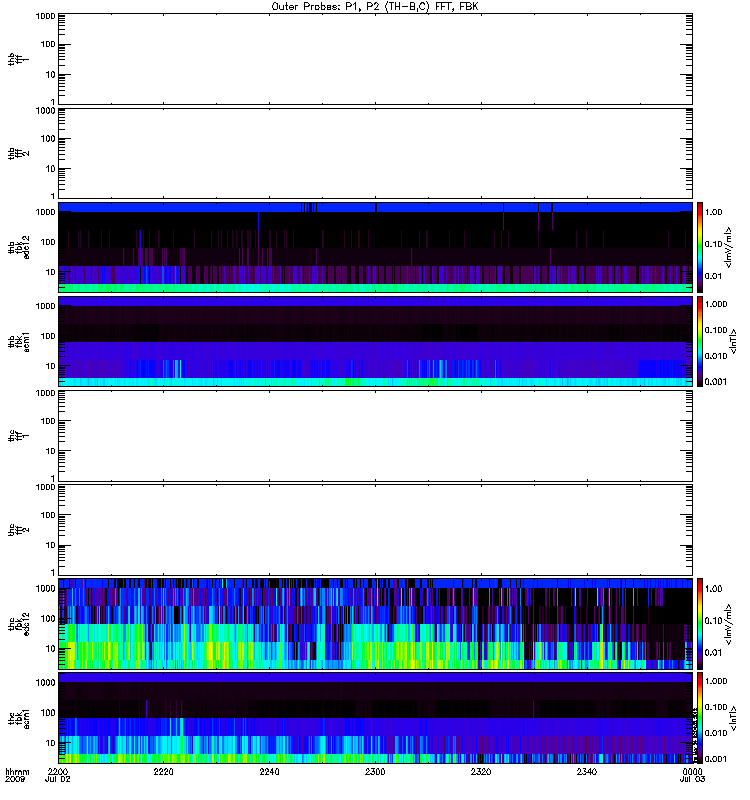Click the color bar beside thc fbk edc12
This screenshot has height=800, width=750.
pyautogui.click(x=700, y=623)
